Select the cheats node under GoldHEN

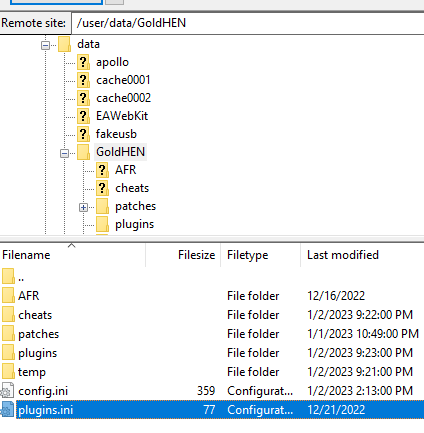(132, 188)
